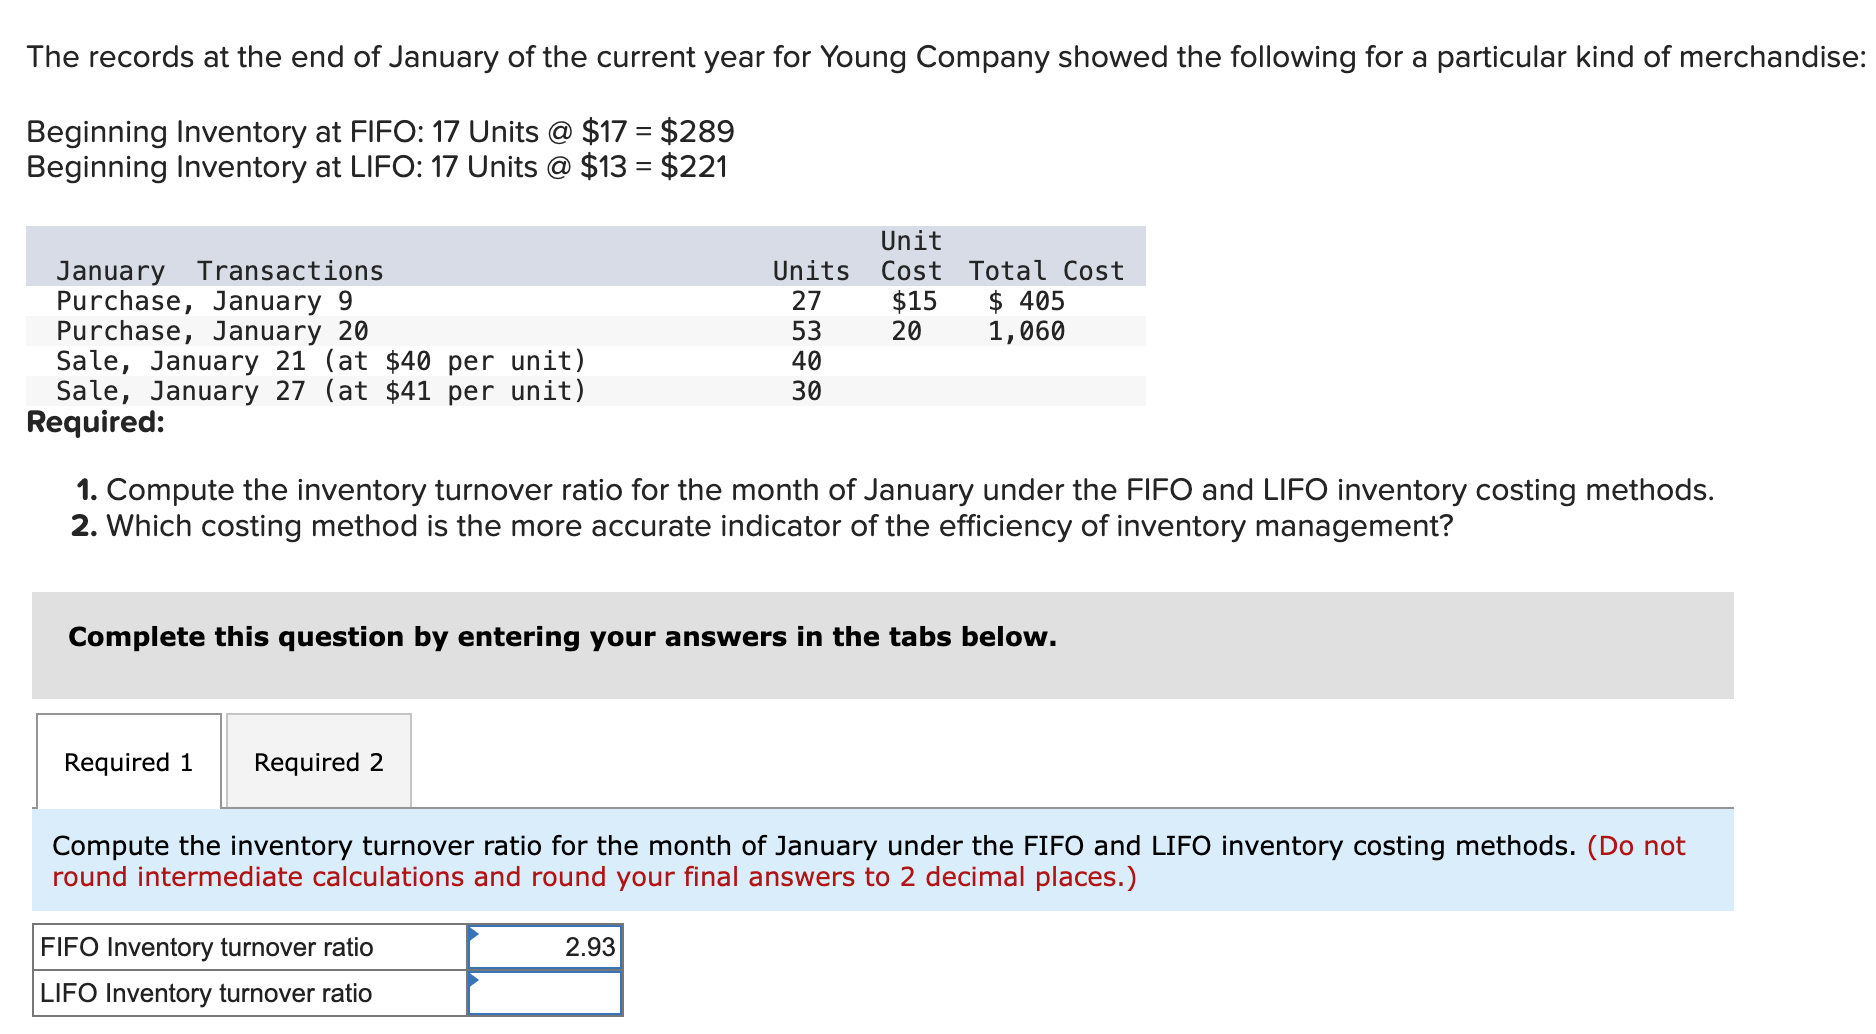Click the Units column header
The height and width of the screenshot is (1034, 1876).
(x=810, y=270)
